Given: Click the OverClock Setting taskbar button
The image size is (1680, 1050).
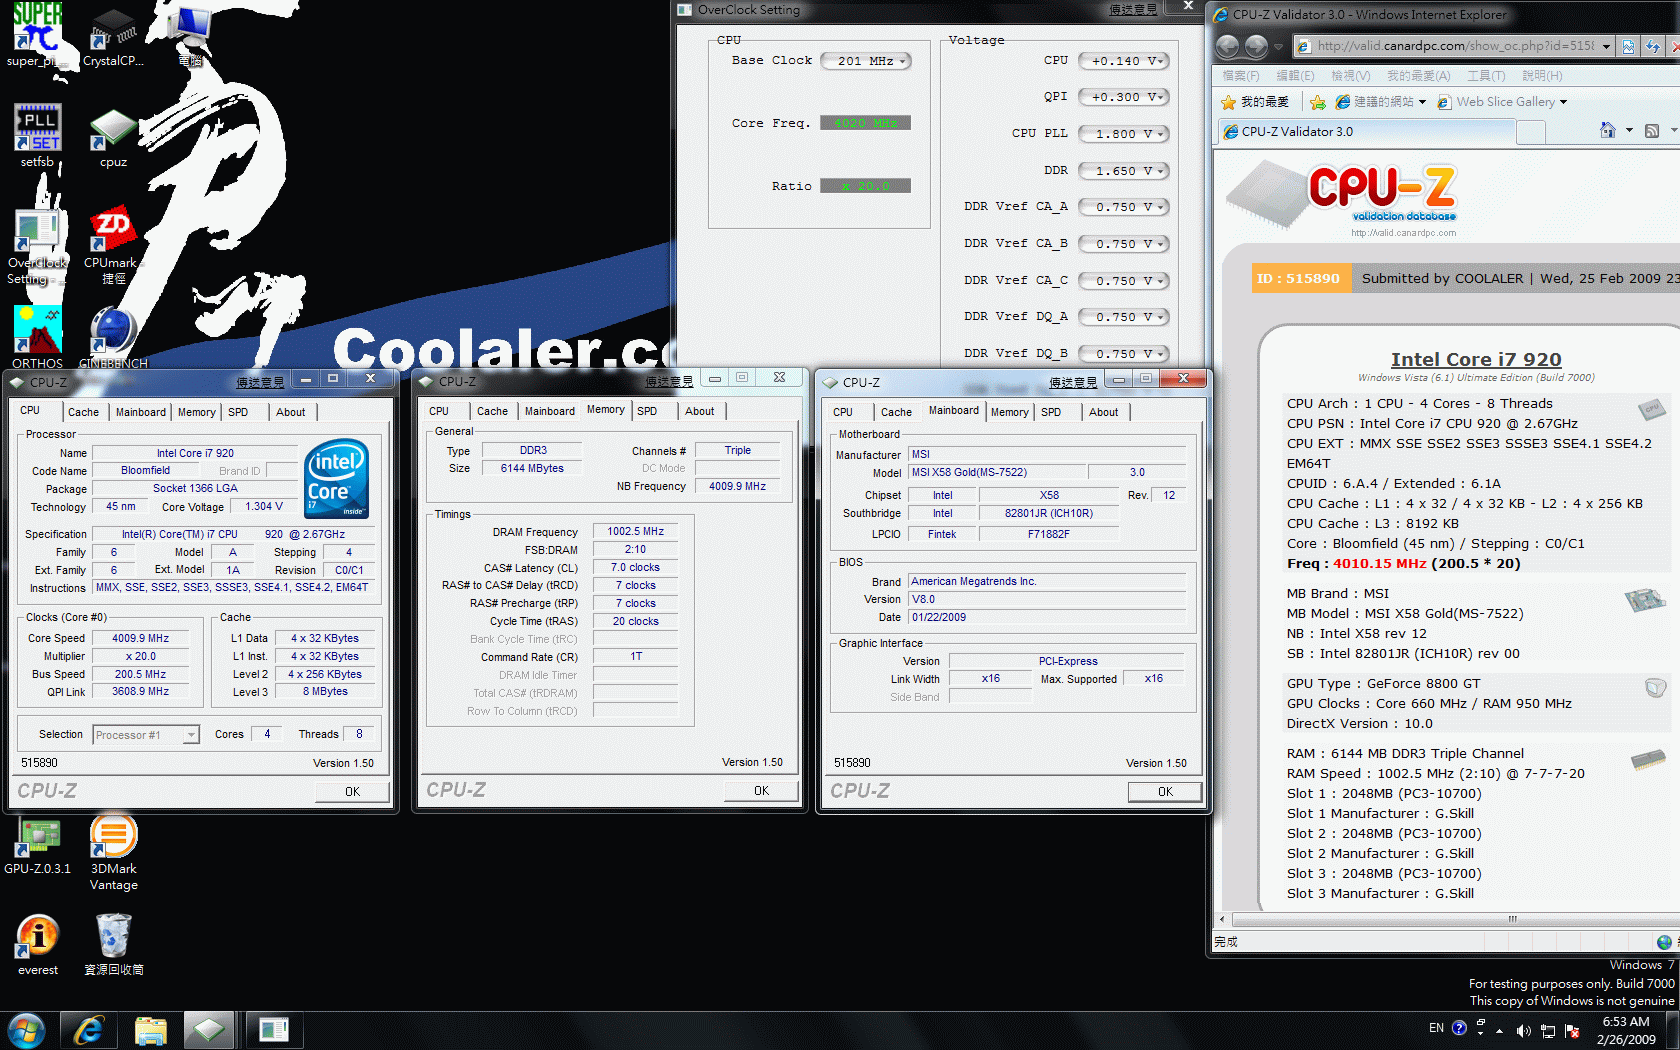Looking at the screenshot, I should 273,1030.
